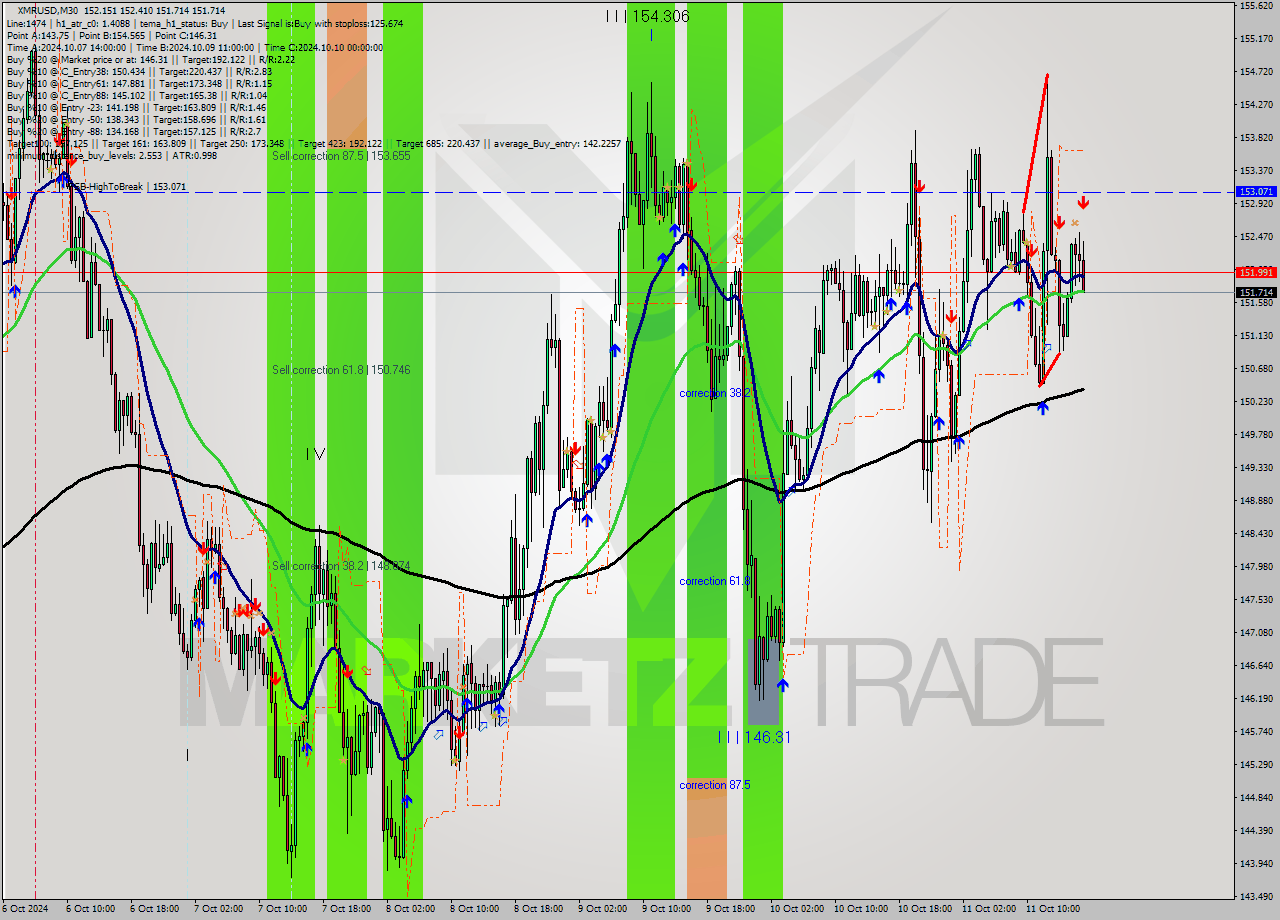Click the 153.820 price axis label
The image size is (1280, 920).
[x=1257, y=138]
